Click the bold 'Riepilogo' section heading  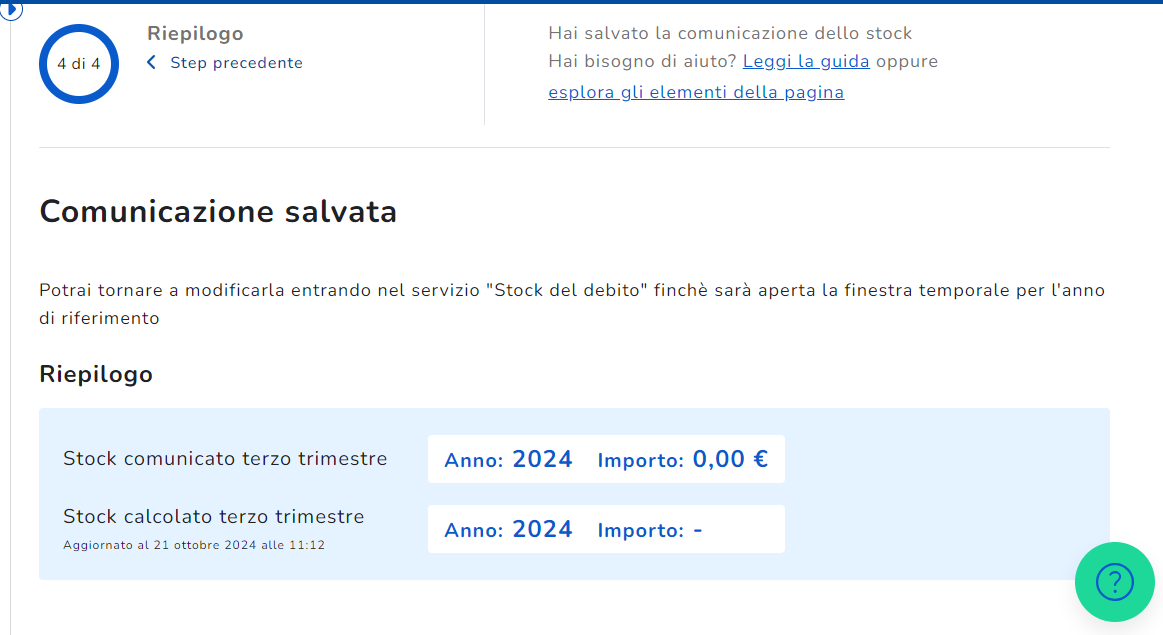(96, 374)
